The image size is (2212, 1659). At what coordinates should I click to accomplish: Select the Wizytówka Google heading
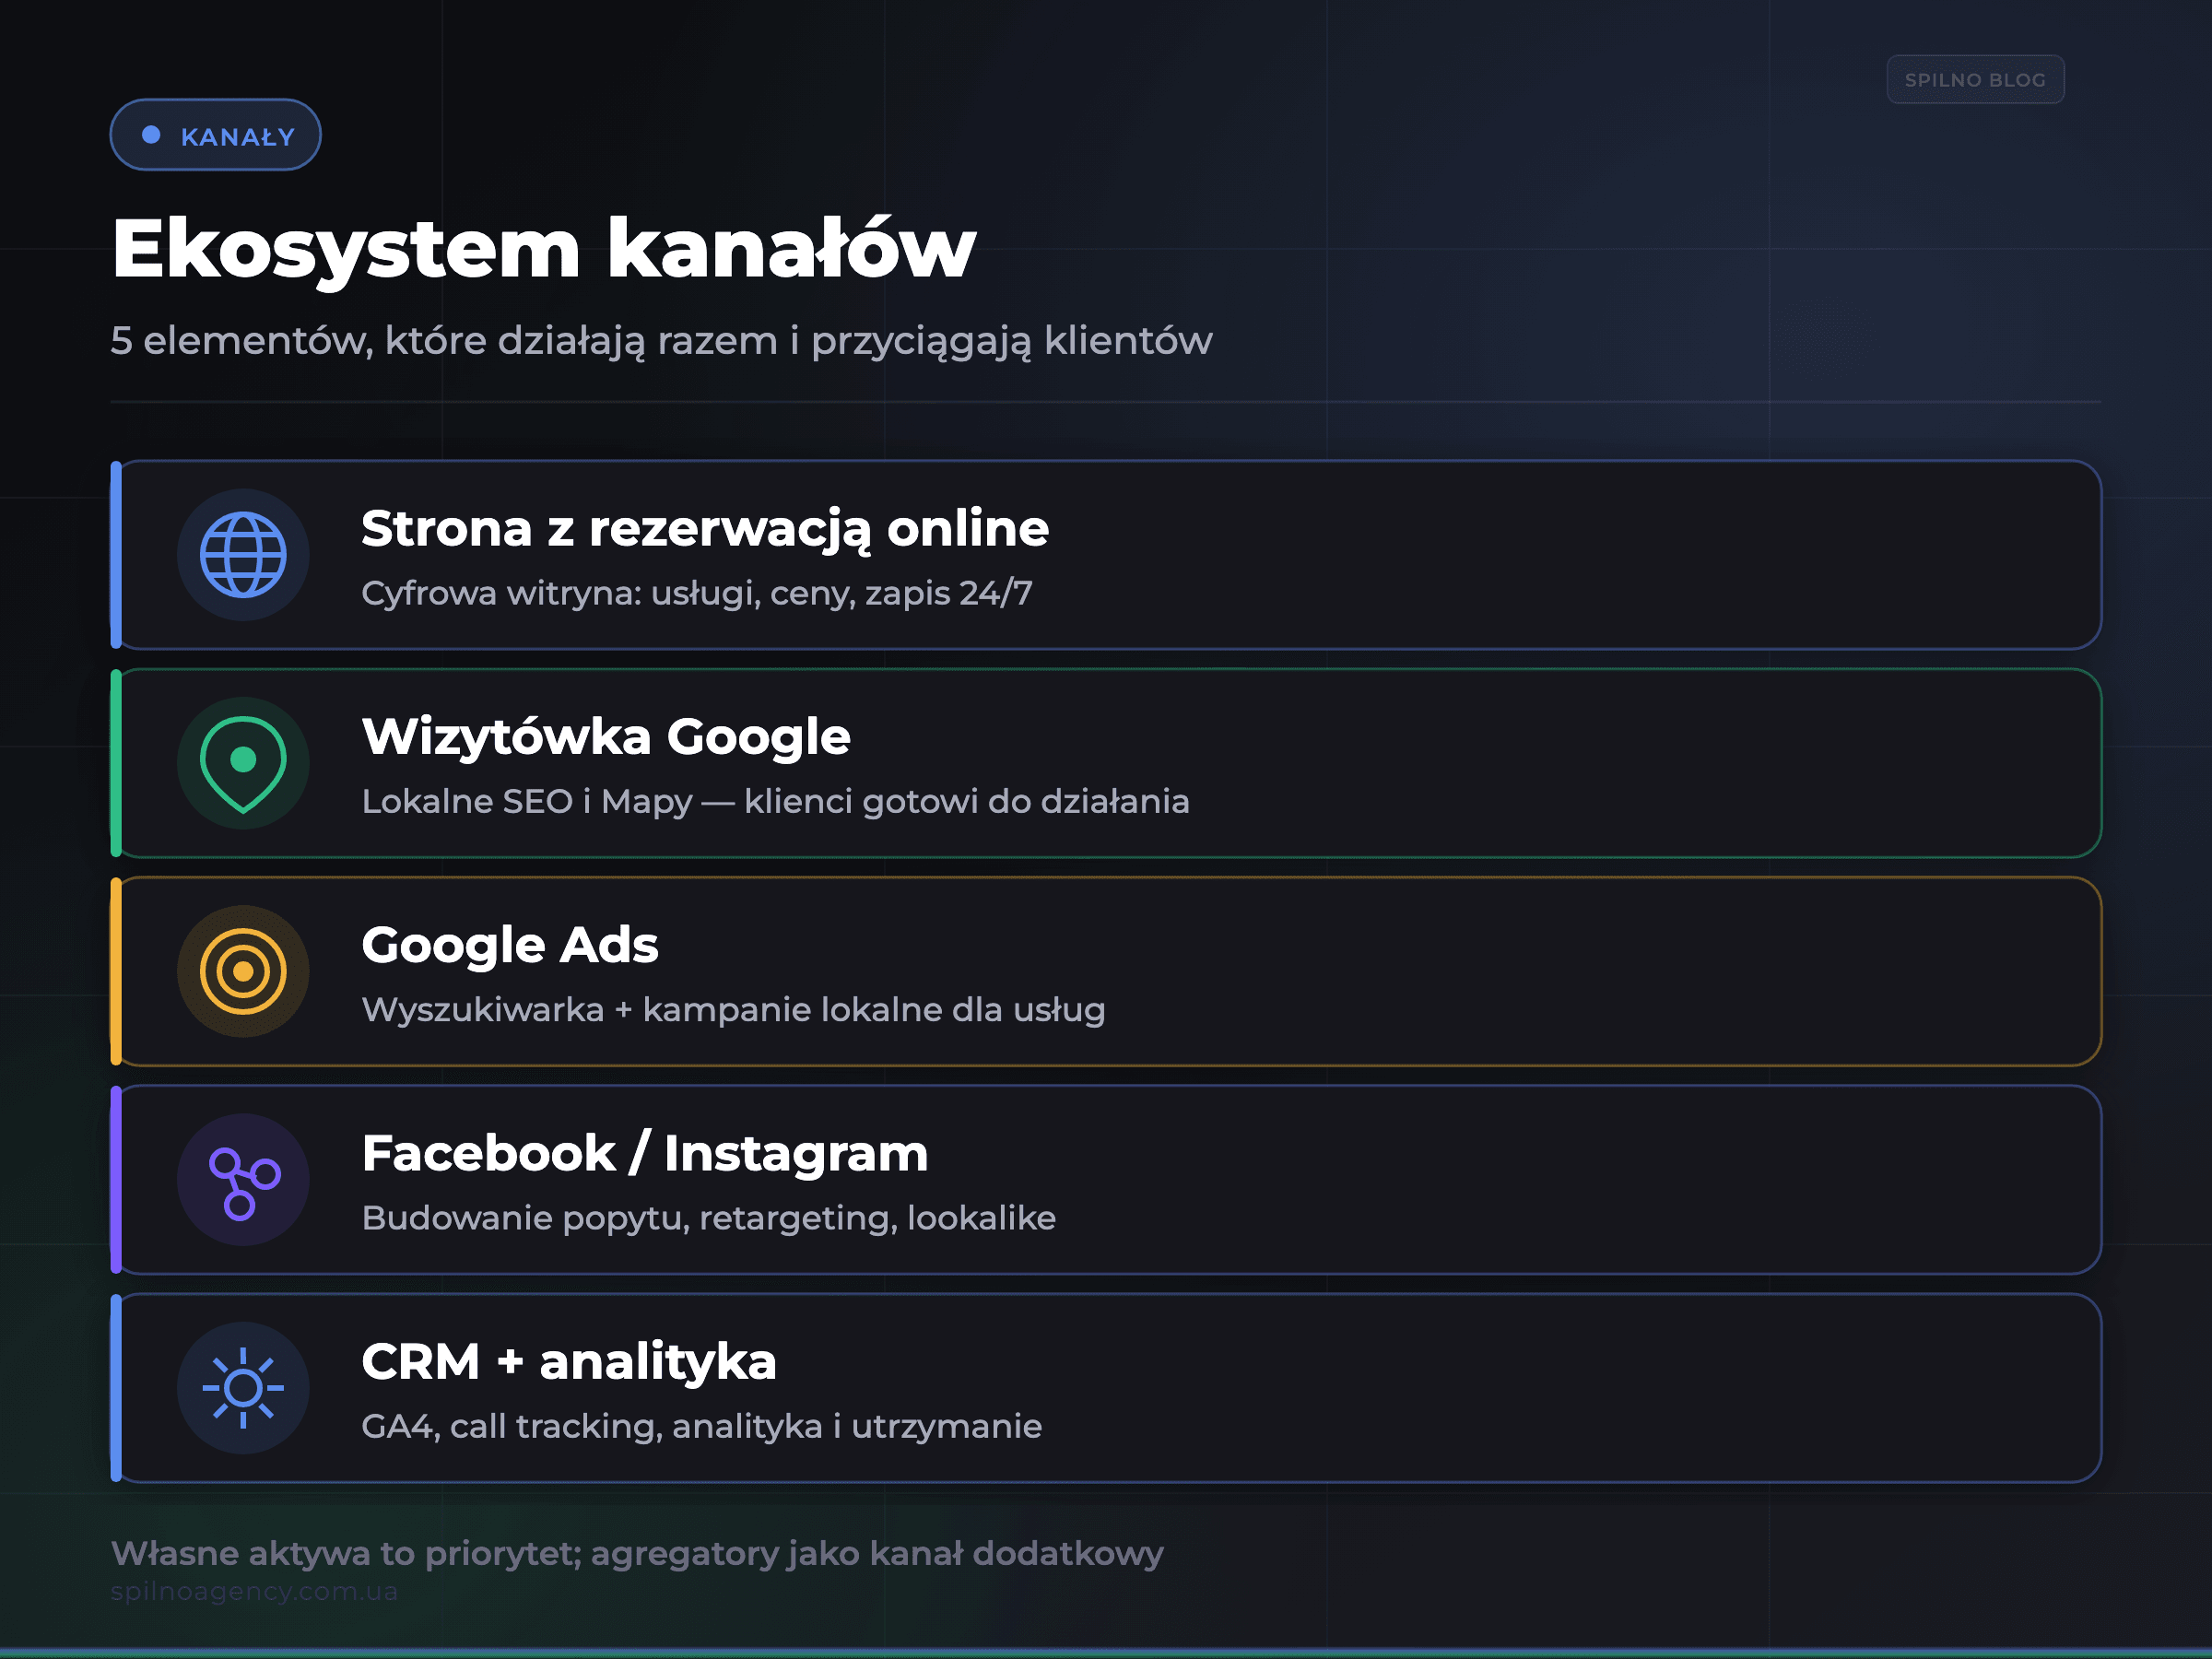(x=606, y=737)
